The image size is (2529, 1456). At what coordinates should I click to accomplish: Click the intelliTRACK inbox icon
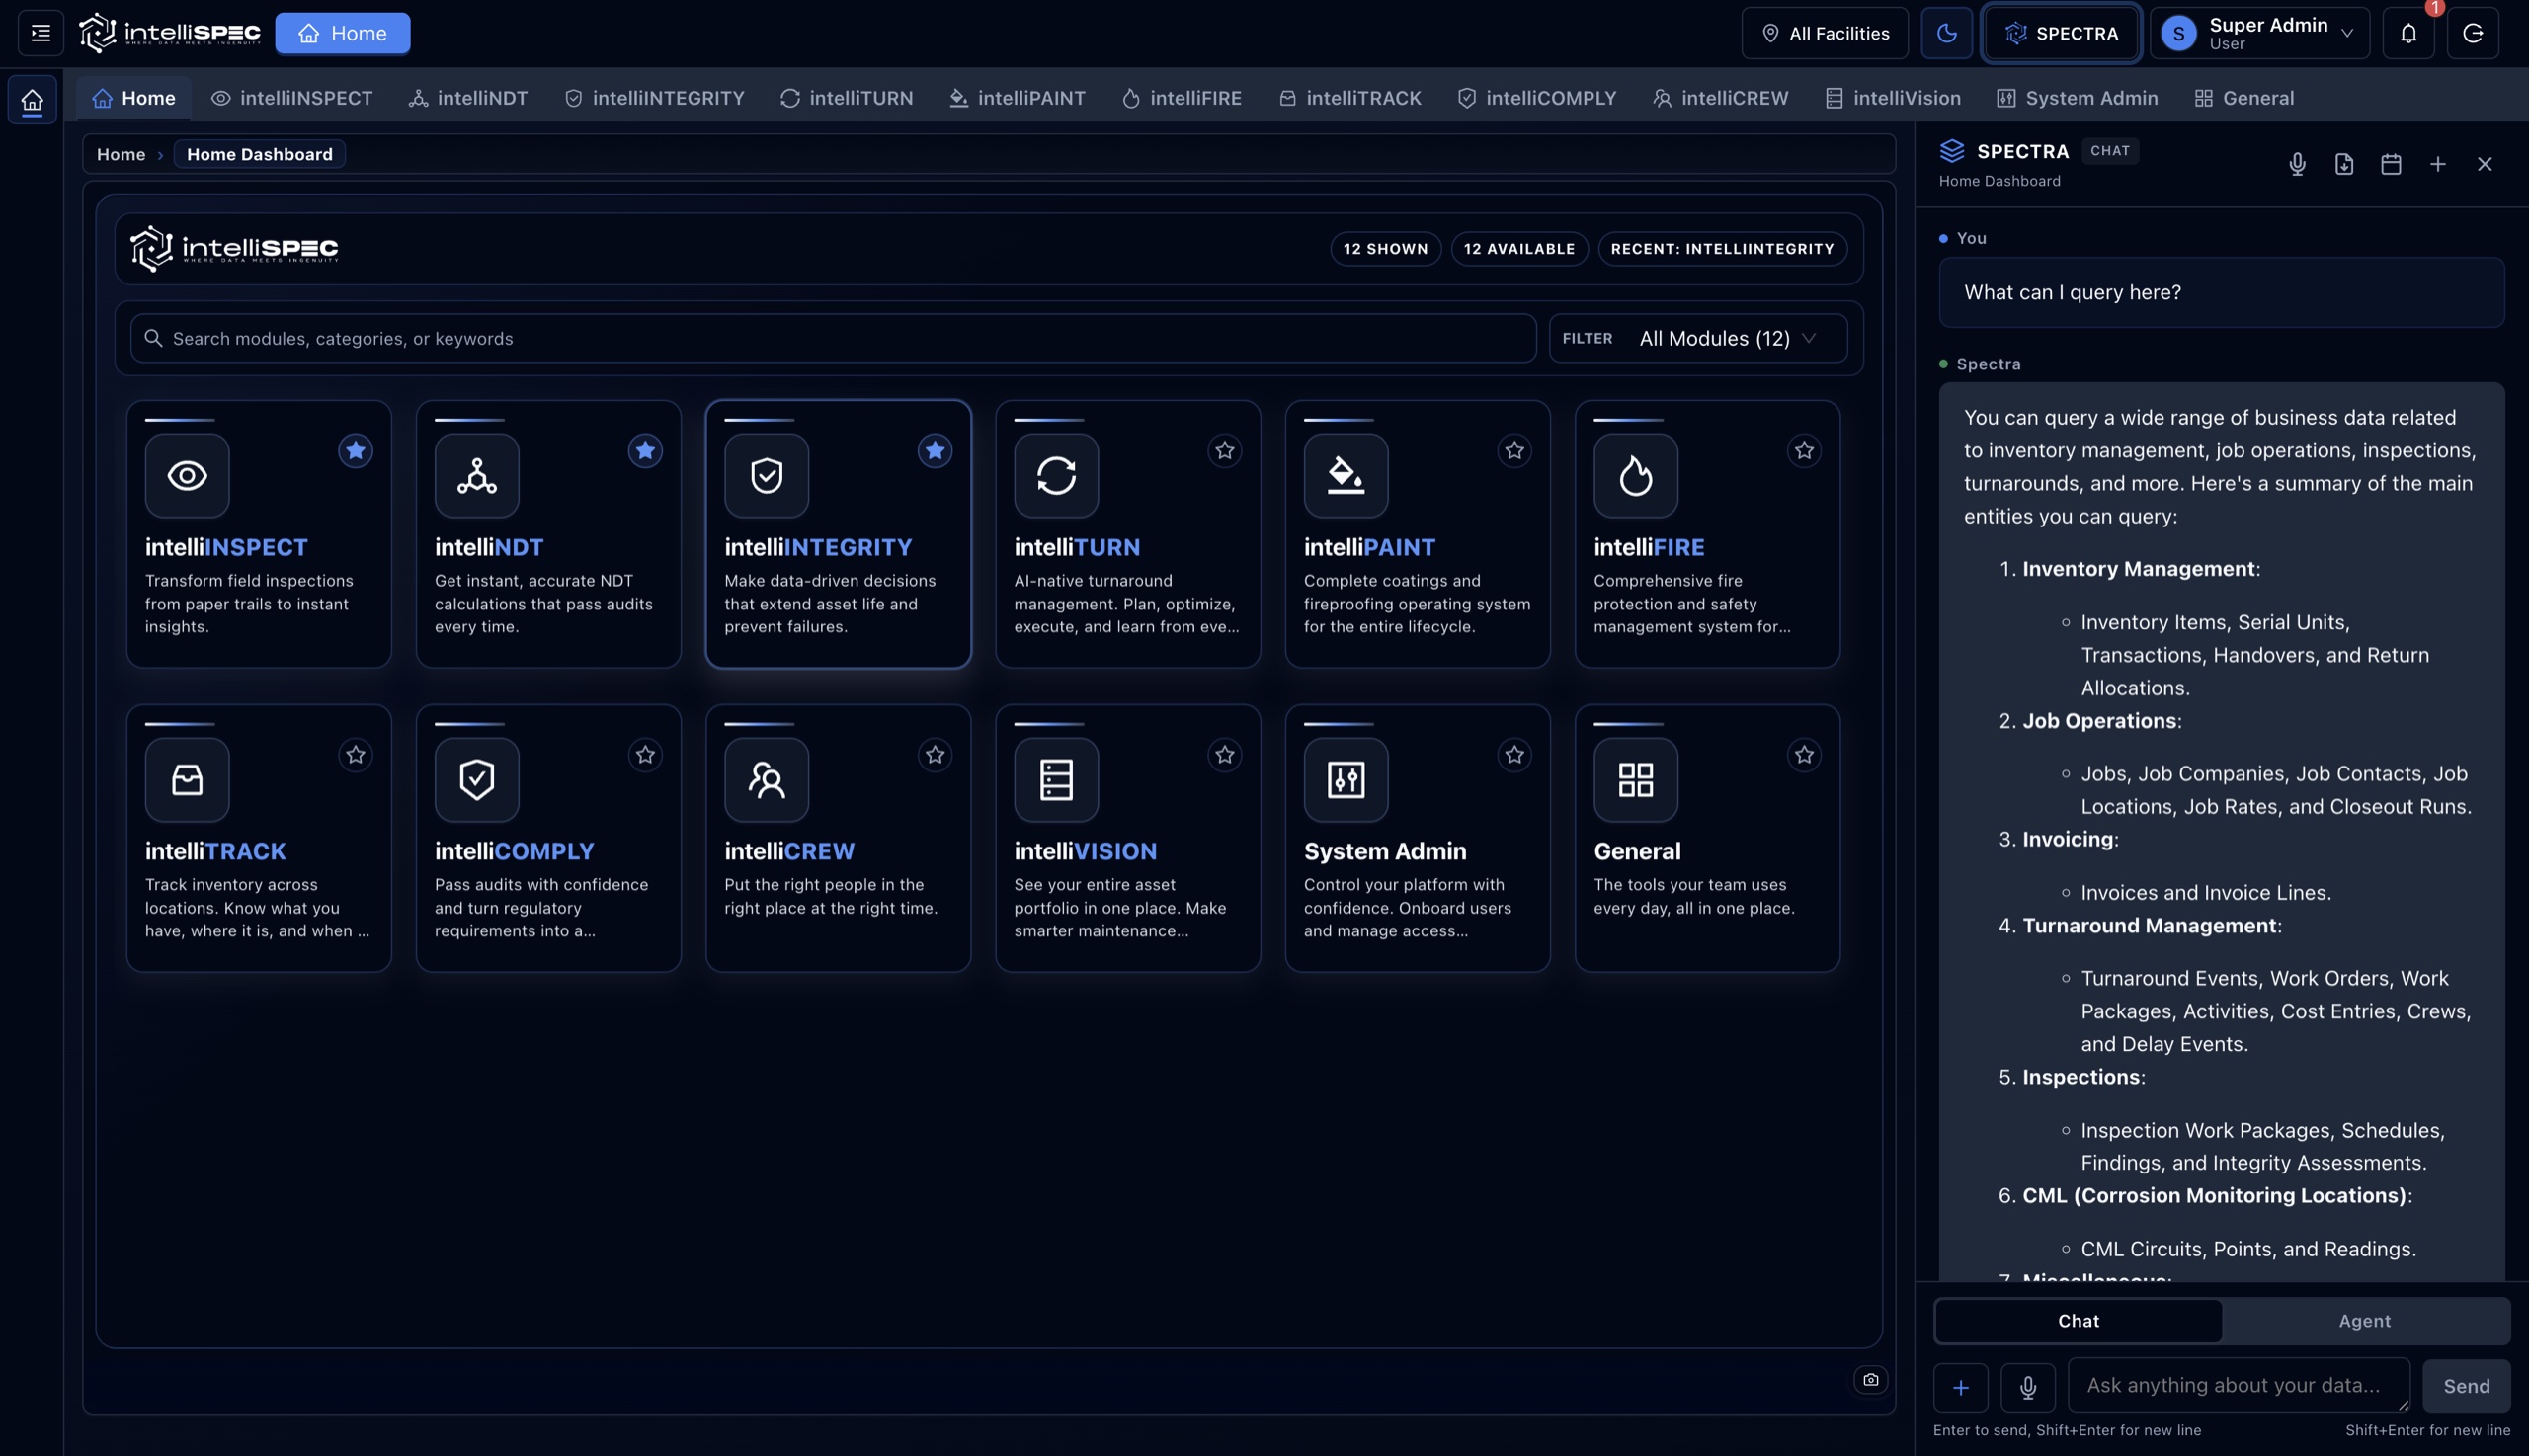click(187, 780)
